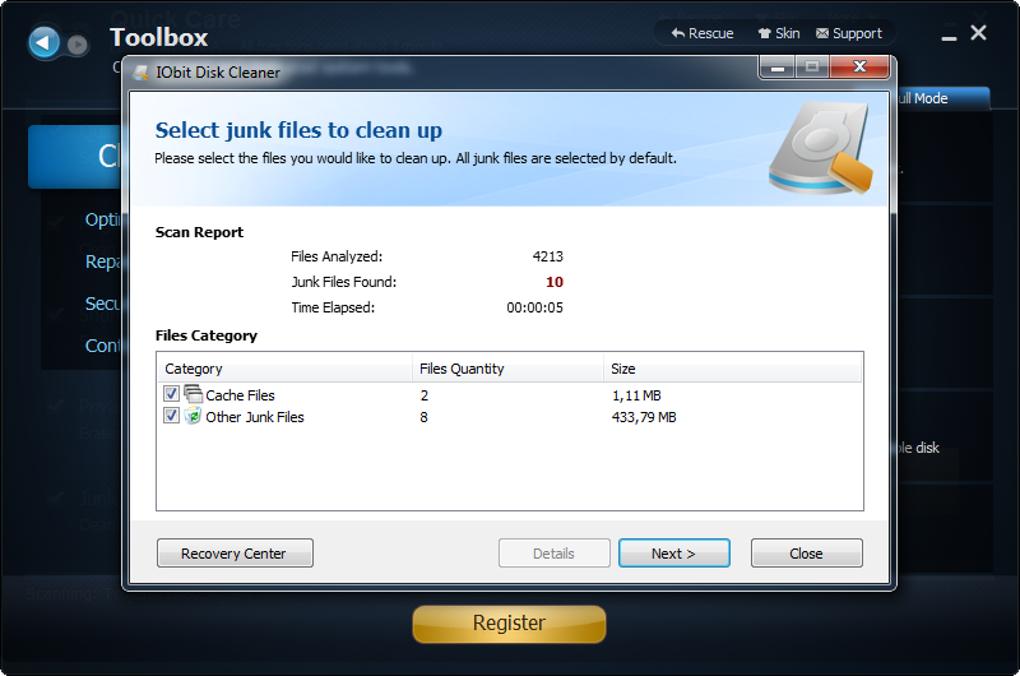1020x676 pixels.
Task: Open Support in the Toolbox window
Action: [849, 33]
